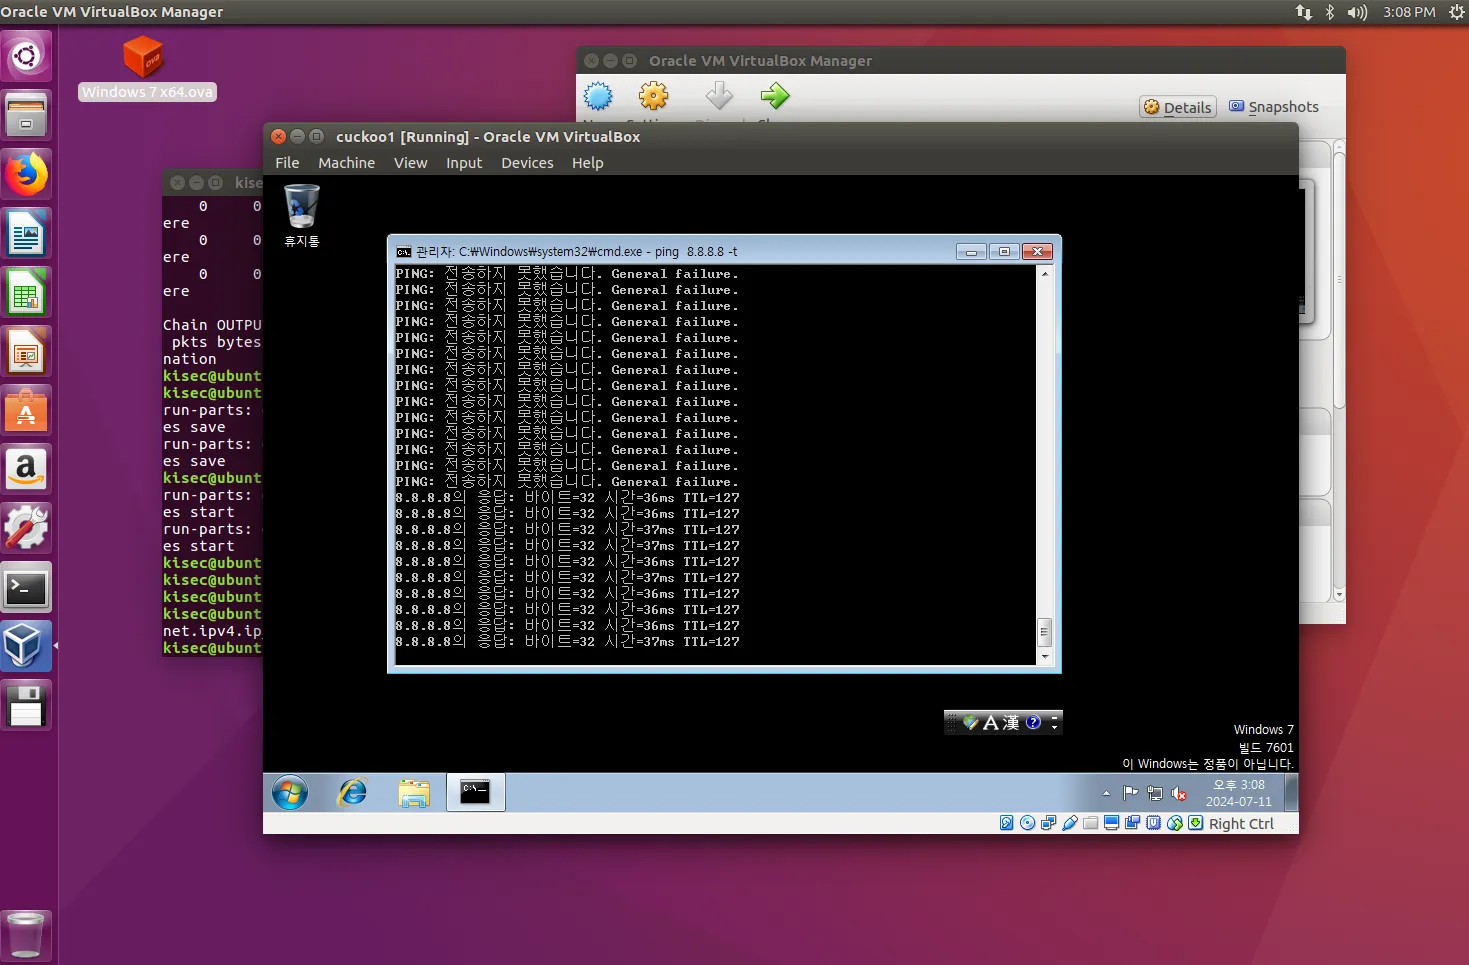Click the Show desktop strip on guest taskbar
The width and height of the screenshot is (1469, 965).
coord(1291,793)
